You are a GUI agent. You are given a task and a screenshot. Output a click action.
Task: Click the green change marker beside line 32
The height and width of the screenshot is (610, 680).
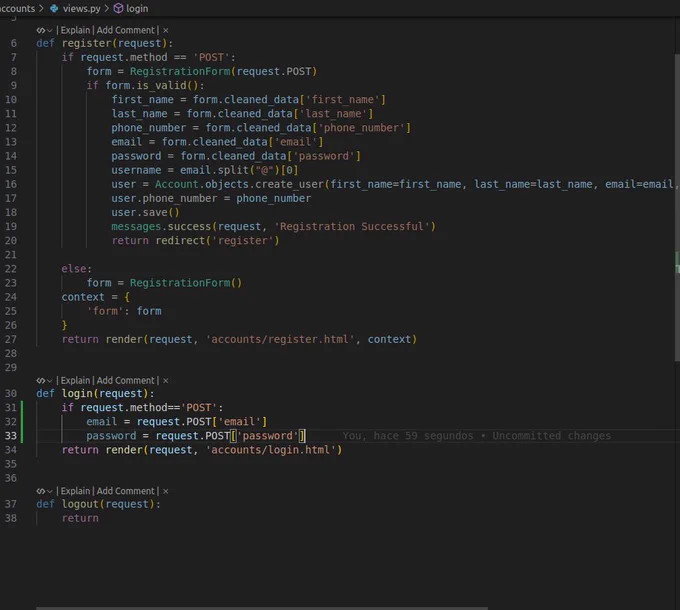(22, 421)
